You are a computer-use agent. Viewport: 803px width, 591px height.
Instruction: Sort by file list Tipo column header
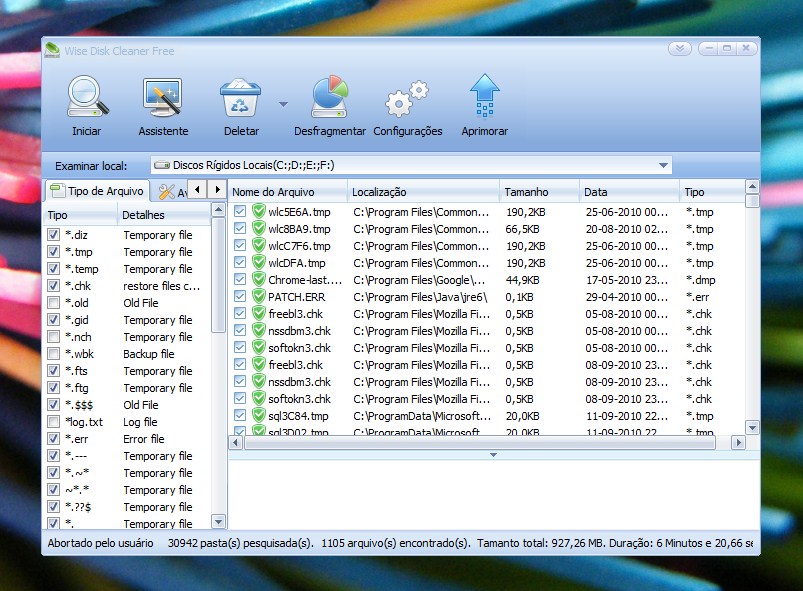tap(712, 192)
